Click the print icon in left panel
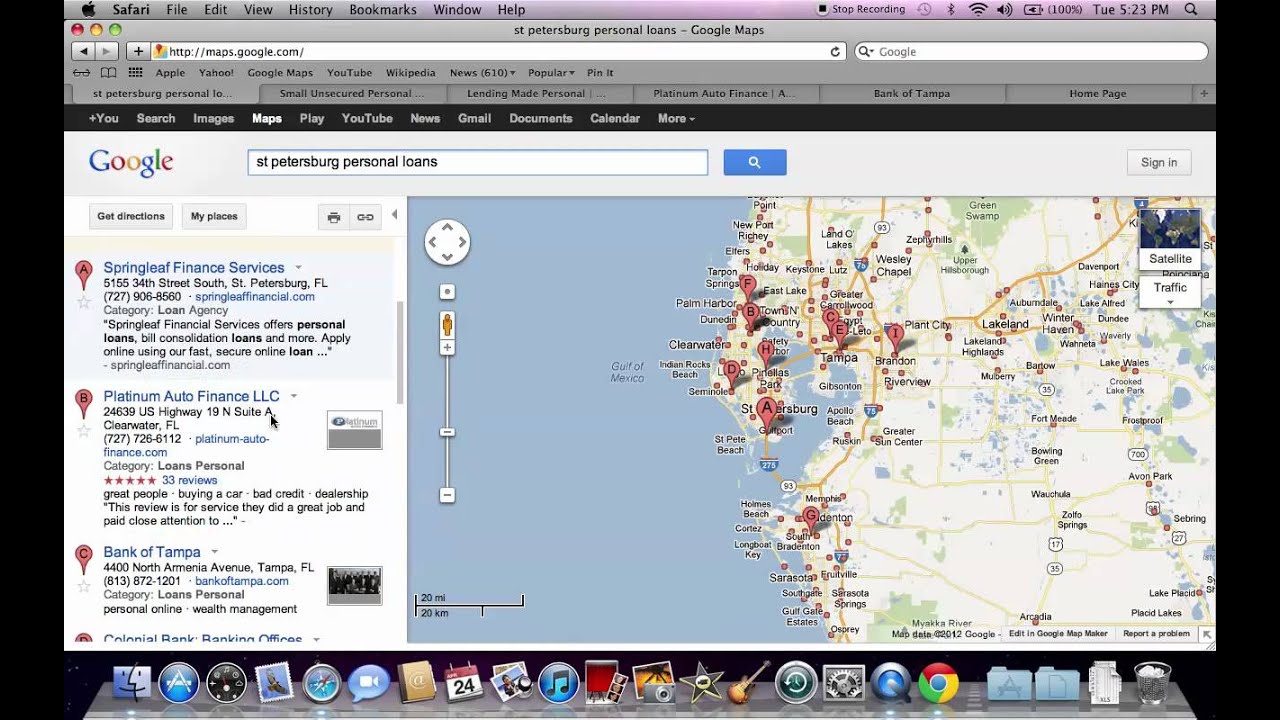This screenshot has width=1280, height=720. 334,217
